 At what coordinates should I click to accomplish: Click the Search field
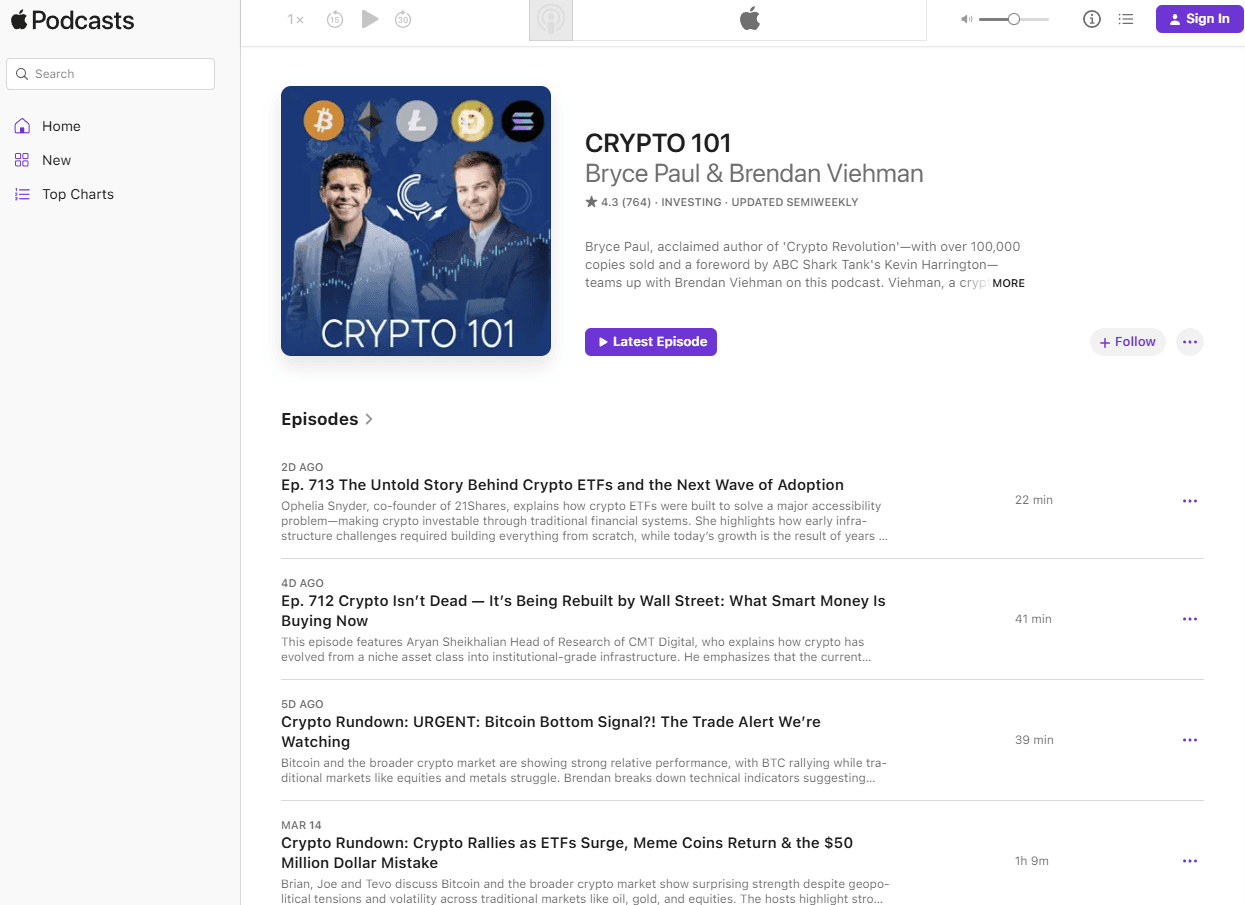click(110, 74)
